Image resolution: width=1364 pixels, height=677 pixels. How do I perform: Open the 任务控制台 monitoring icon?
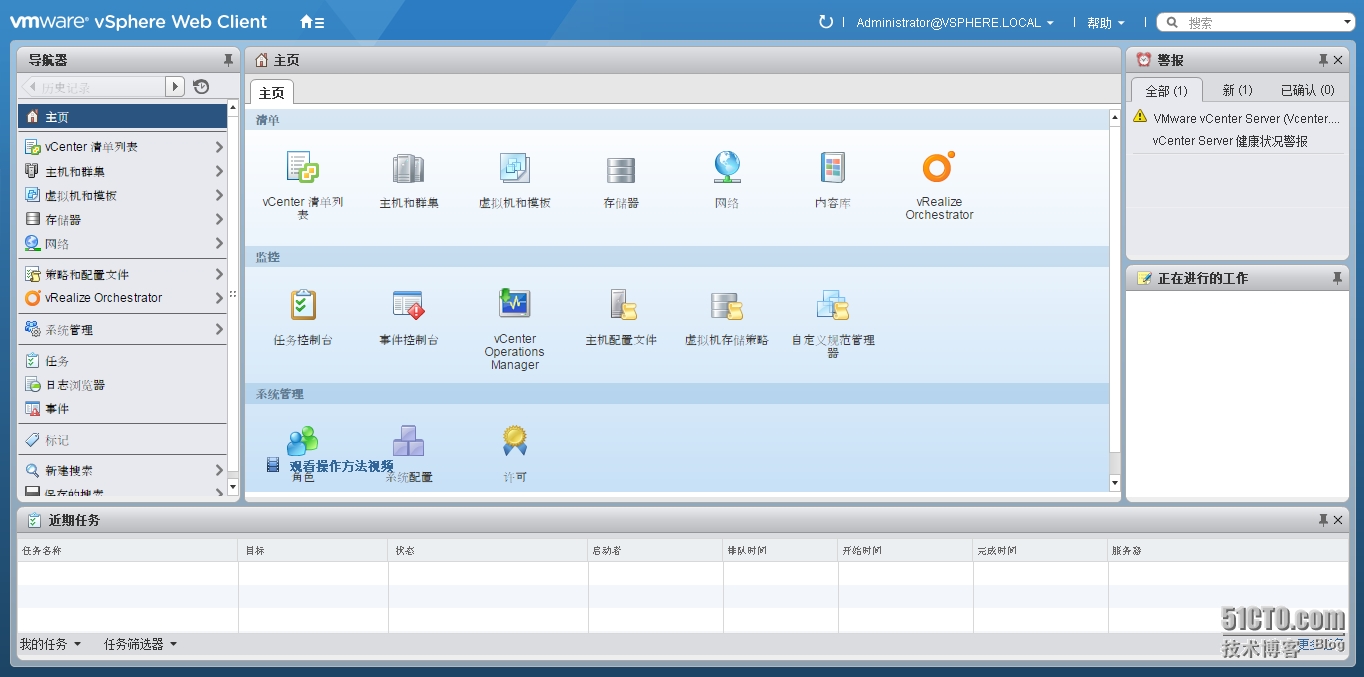coord(302,305)
